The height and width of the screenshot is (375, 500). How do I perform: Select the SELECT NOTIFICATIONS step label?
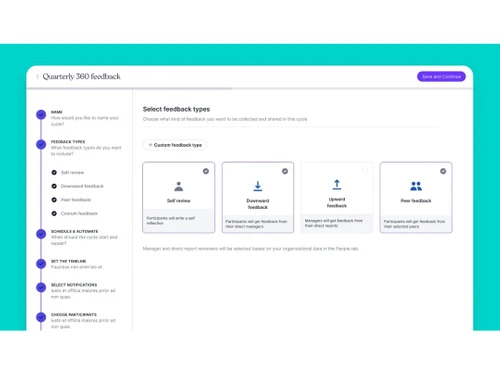(74, 285)
